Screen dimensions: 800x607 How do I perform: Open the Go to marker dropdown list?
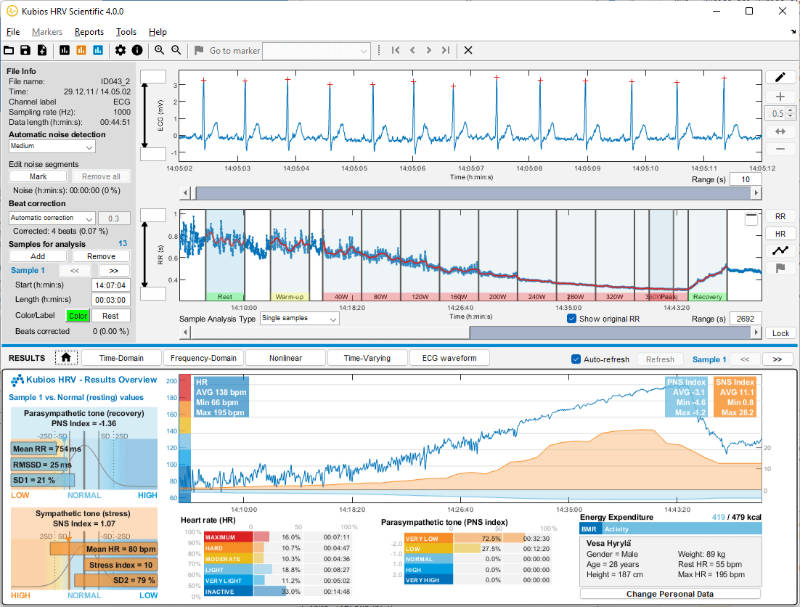pyautogui.click(x=316, y=50)
